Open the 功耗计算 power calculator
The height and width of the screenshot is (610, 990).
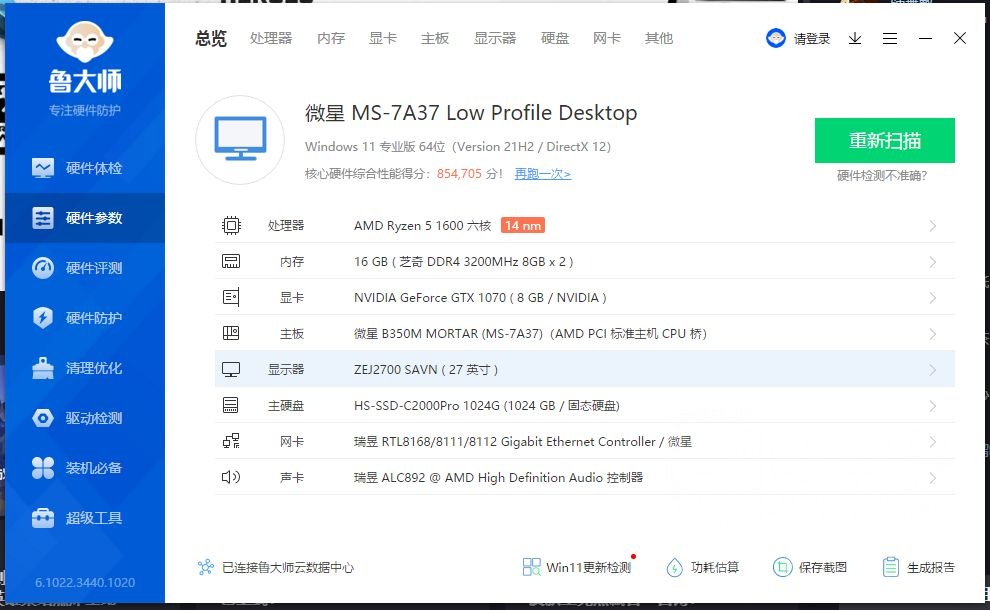(703, 566)
